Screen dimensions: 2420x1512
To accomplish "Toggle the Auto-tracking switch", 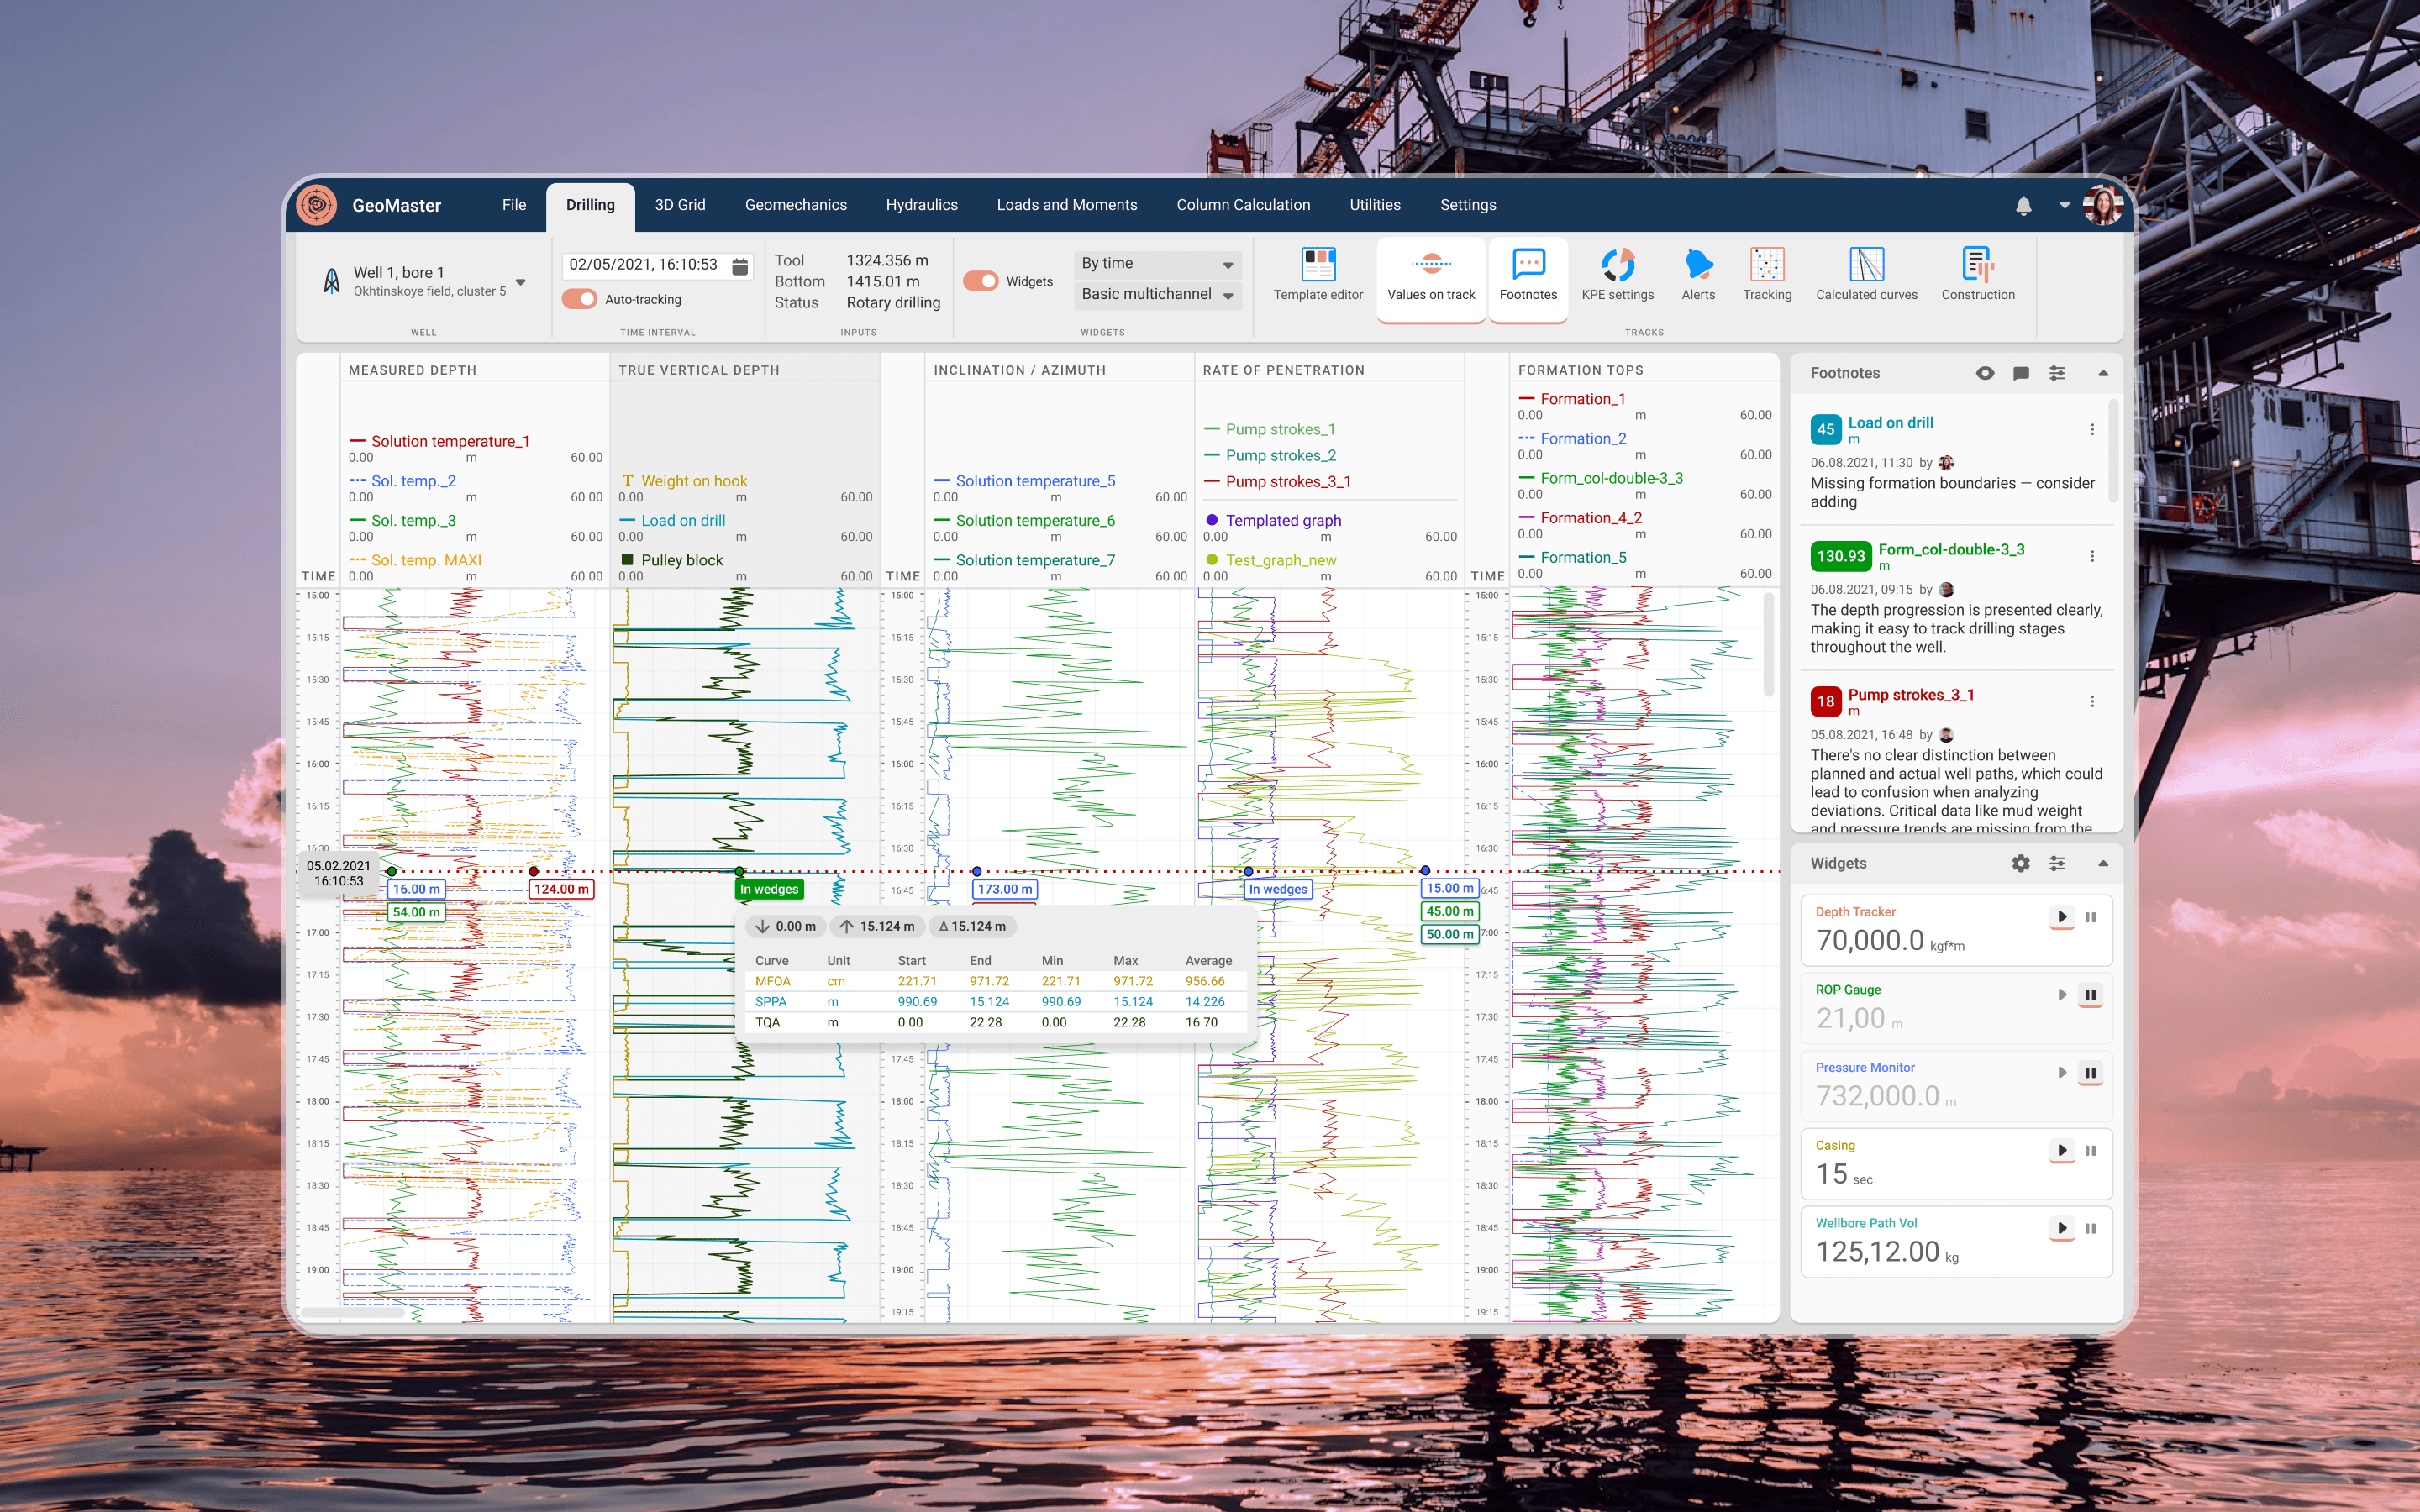I will [x=579, y=299].
